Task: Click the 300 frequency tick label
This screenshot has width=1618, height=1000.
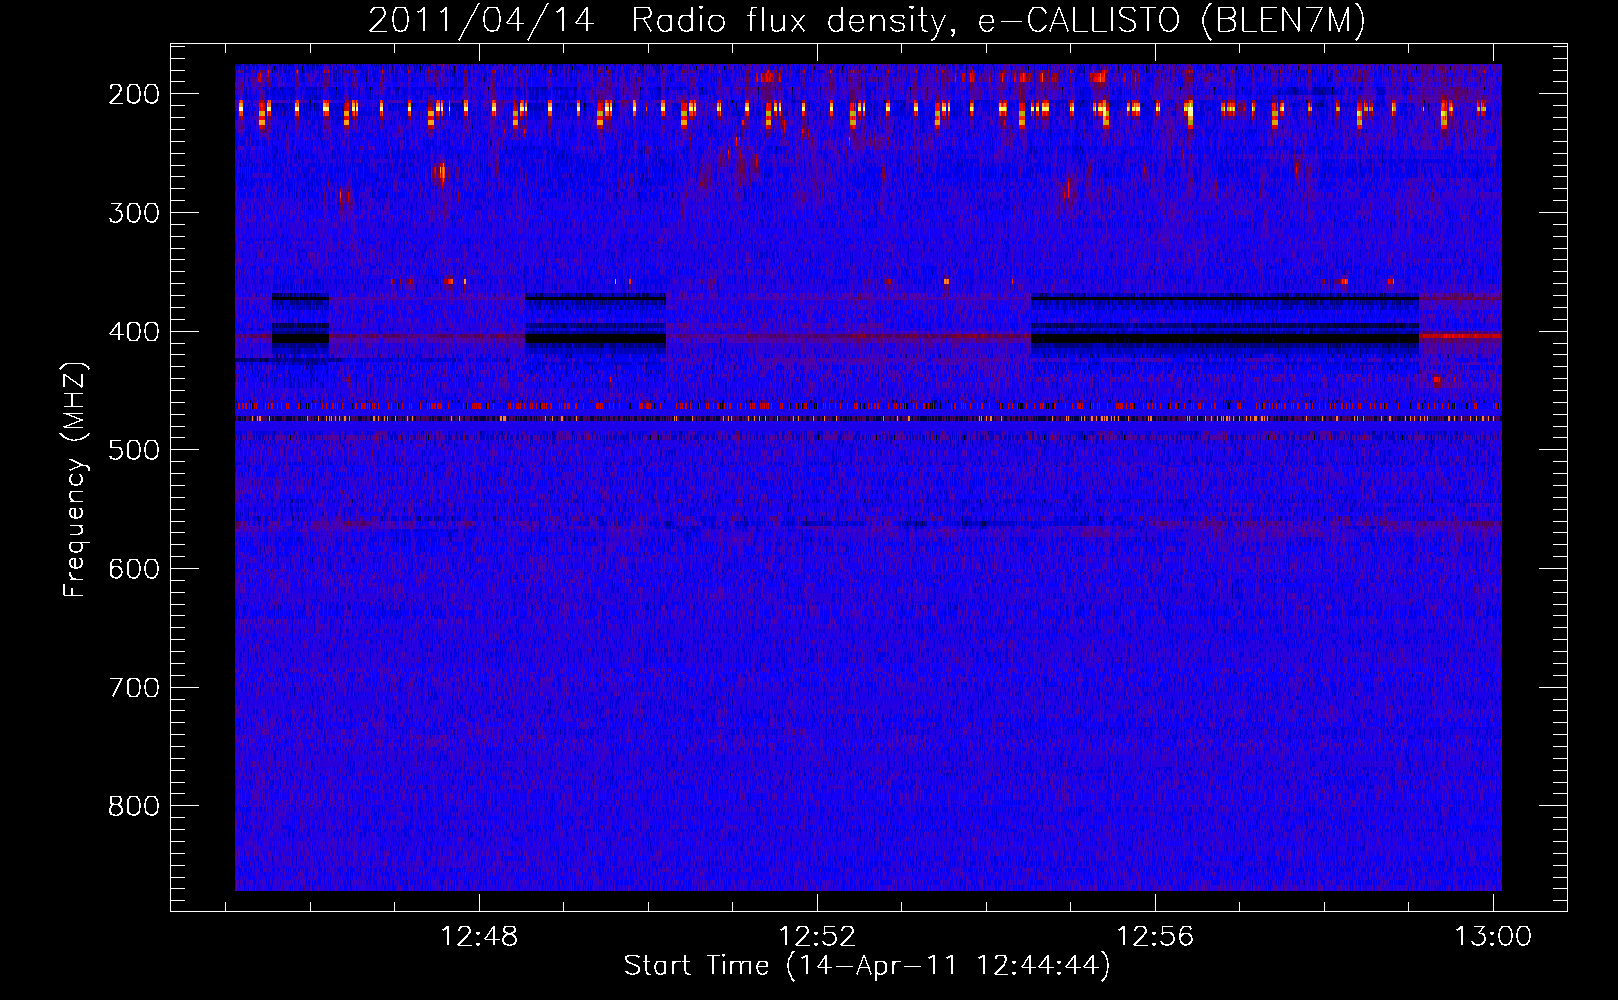Action: click(134, 213)
